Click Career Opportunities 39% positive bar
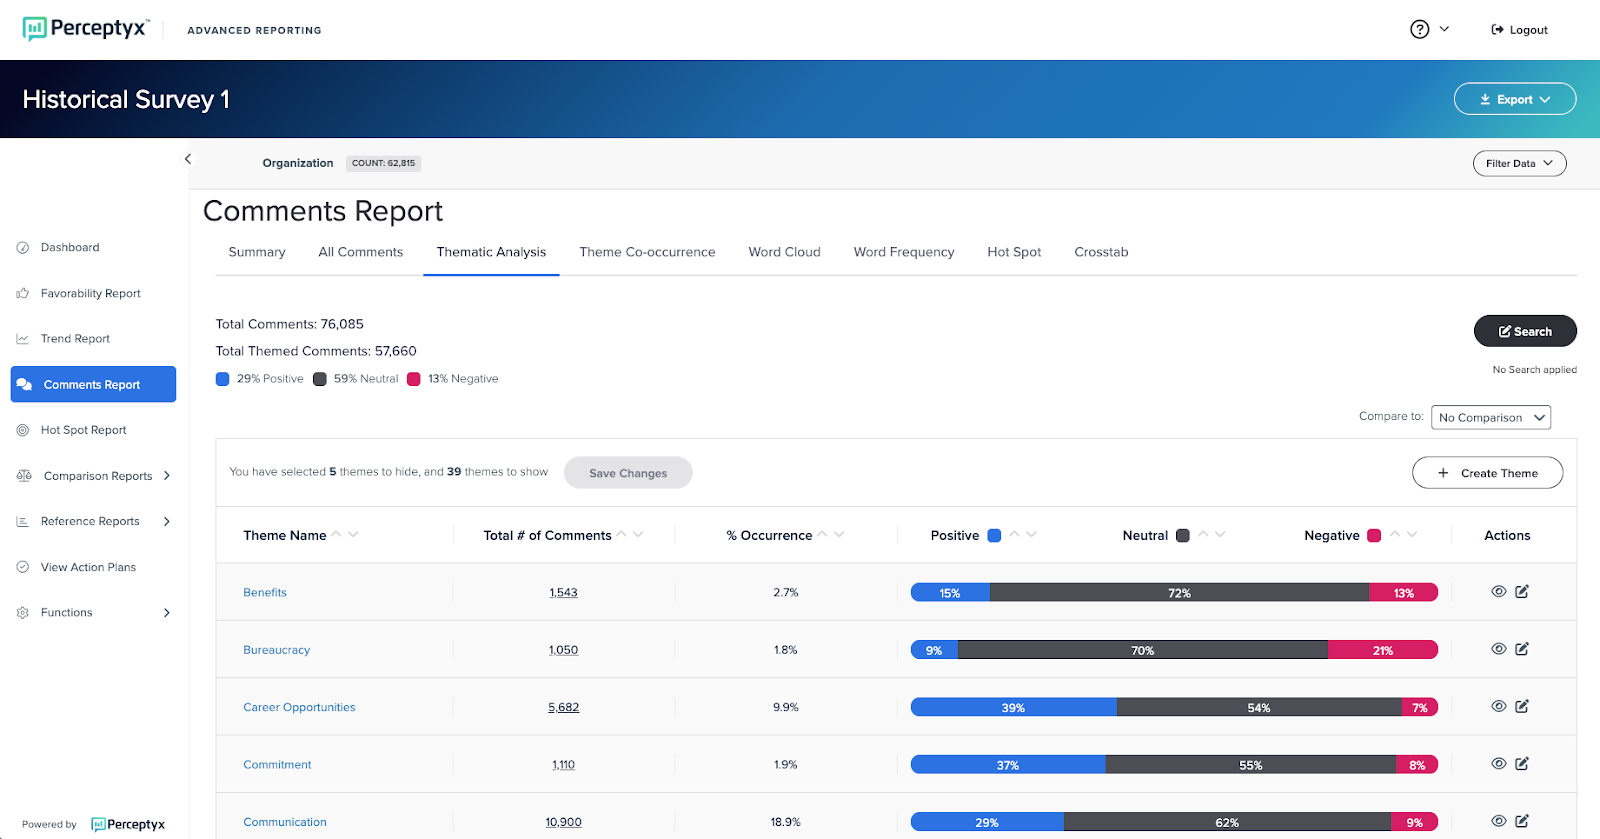The width and height of the screenshot is (1600, 839). [x=1013, y=707]
